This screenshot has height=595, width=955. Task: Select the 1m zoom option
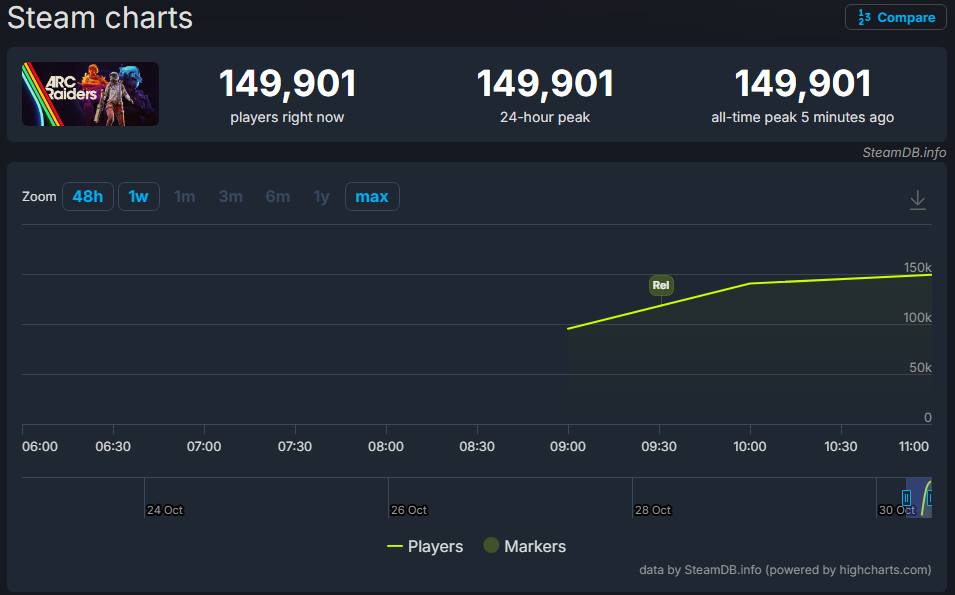tap(185, 197)
